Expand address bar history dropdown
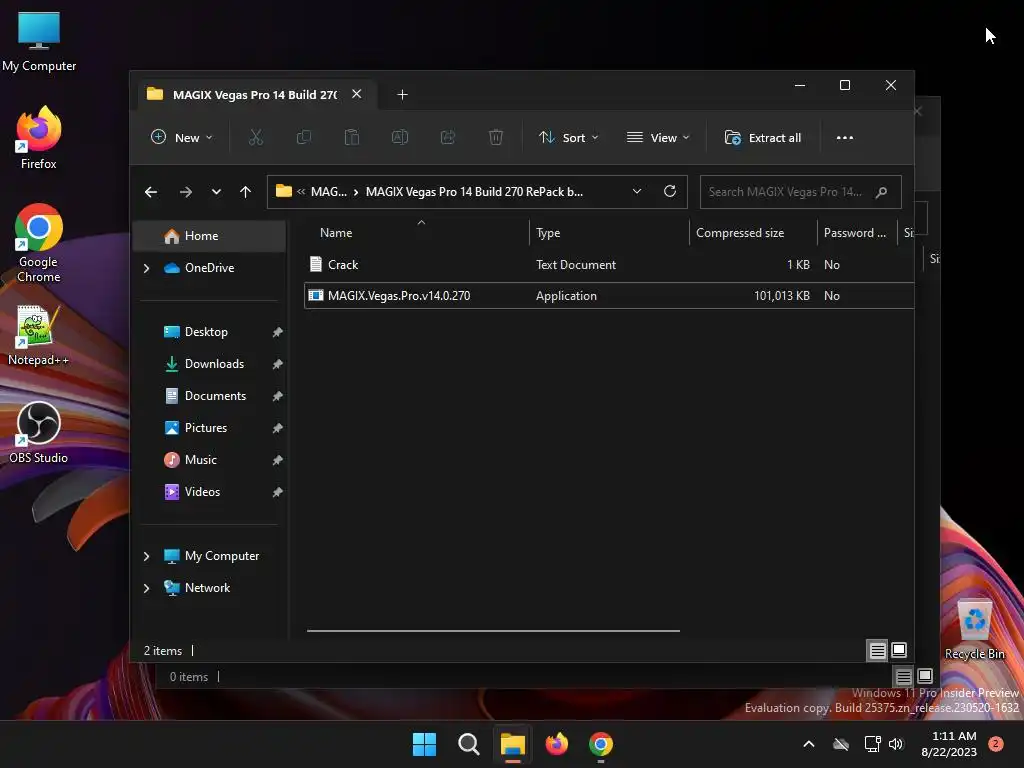This screenshot has width=1024, height=768. (637, 191)
